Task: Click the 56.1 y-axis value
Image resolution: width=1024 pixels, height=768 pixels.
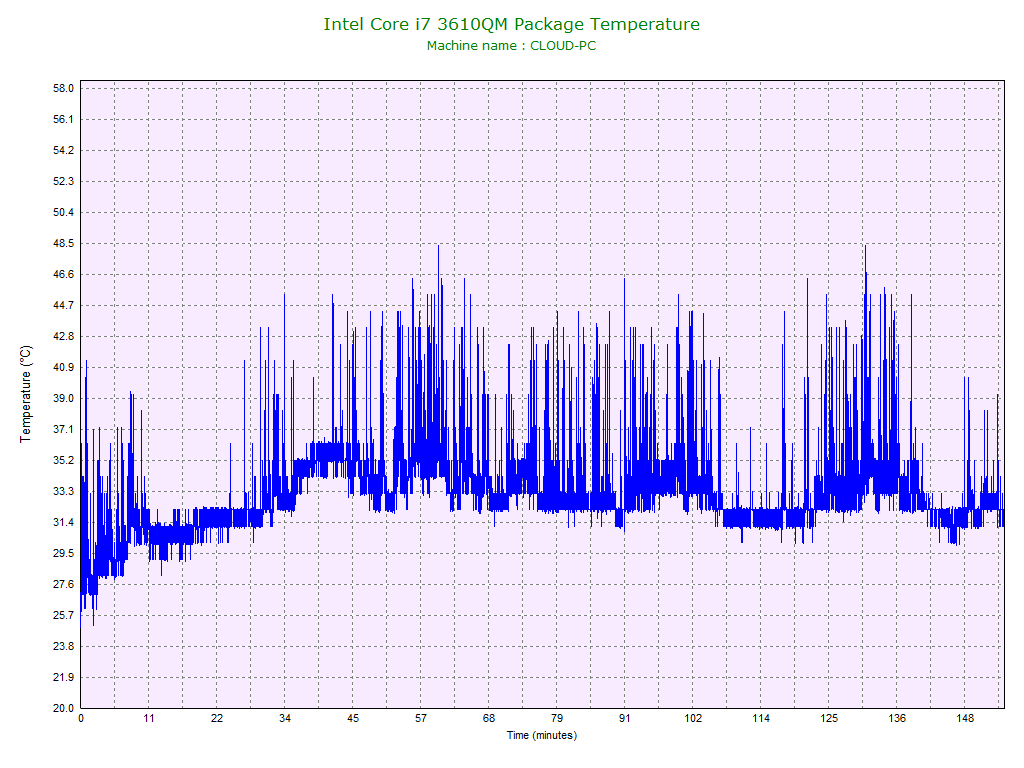Action: click(63, 120)
